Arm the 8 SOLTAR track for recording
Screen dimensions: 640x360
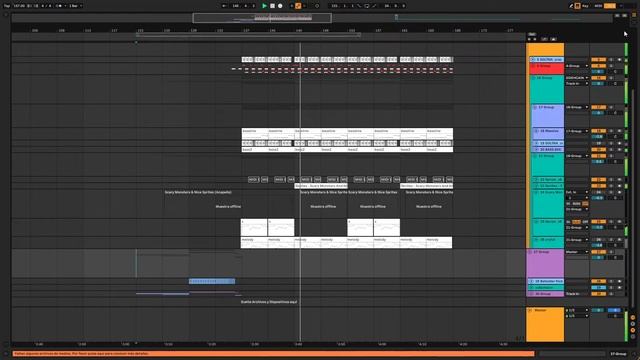tap(619, 60)
